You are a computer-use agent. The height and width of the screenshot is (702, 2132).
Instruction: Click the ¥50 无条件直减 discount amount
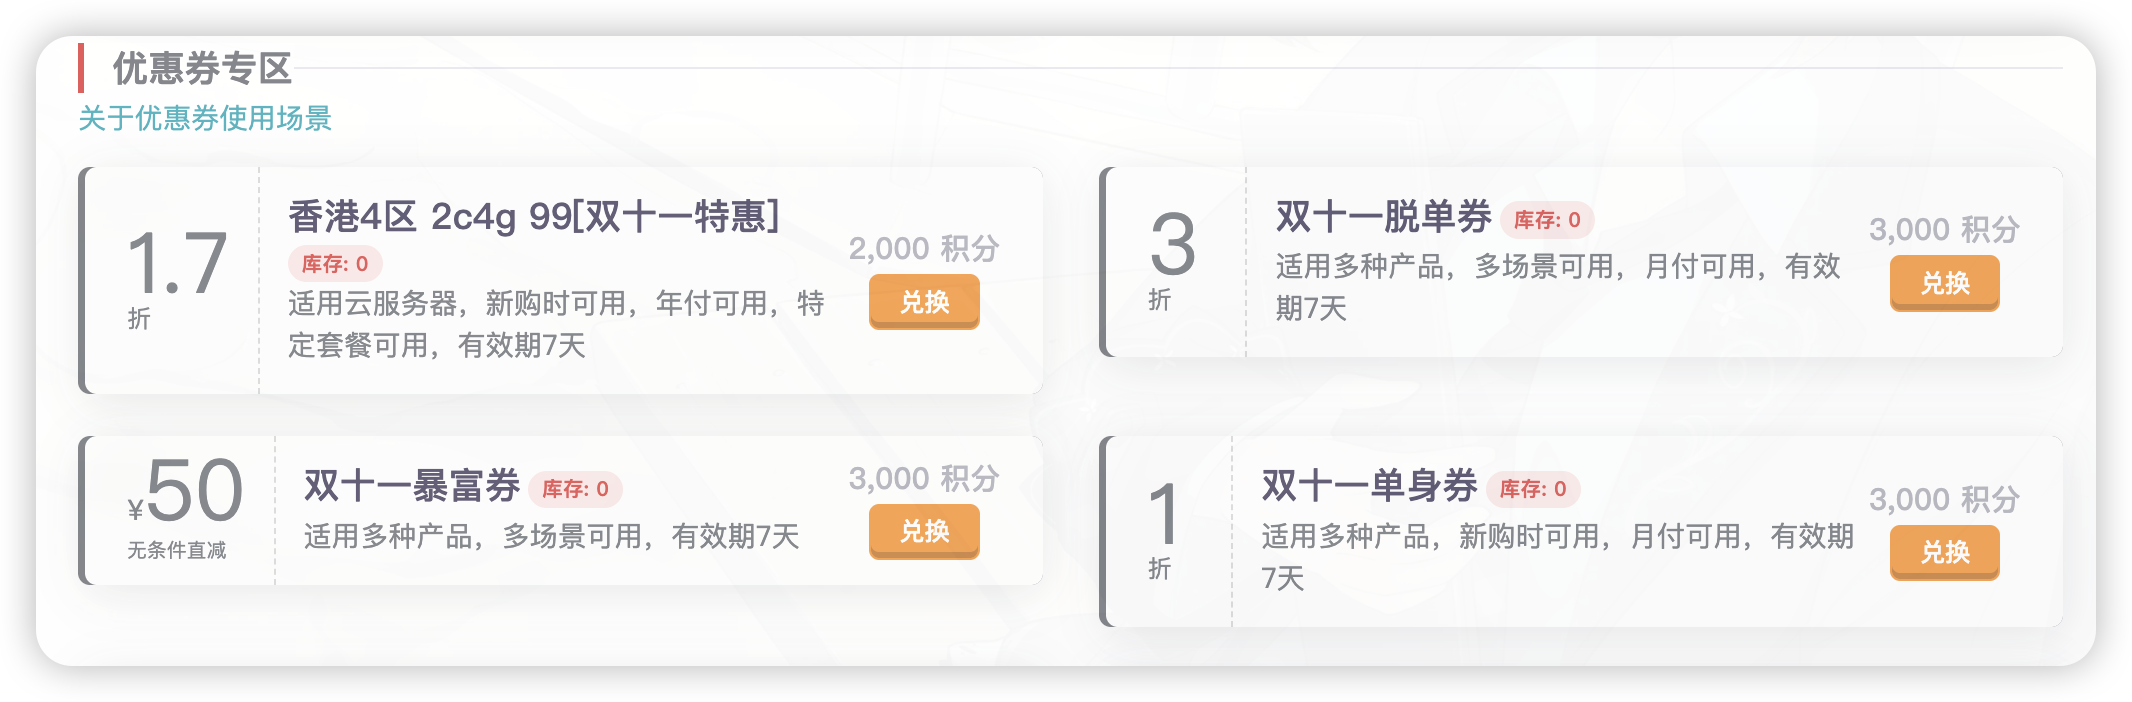pos(185,492)
